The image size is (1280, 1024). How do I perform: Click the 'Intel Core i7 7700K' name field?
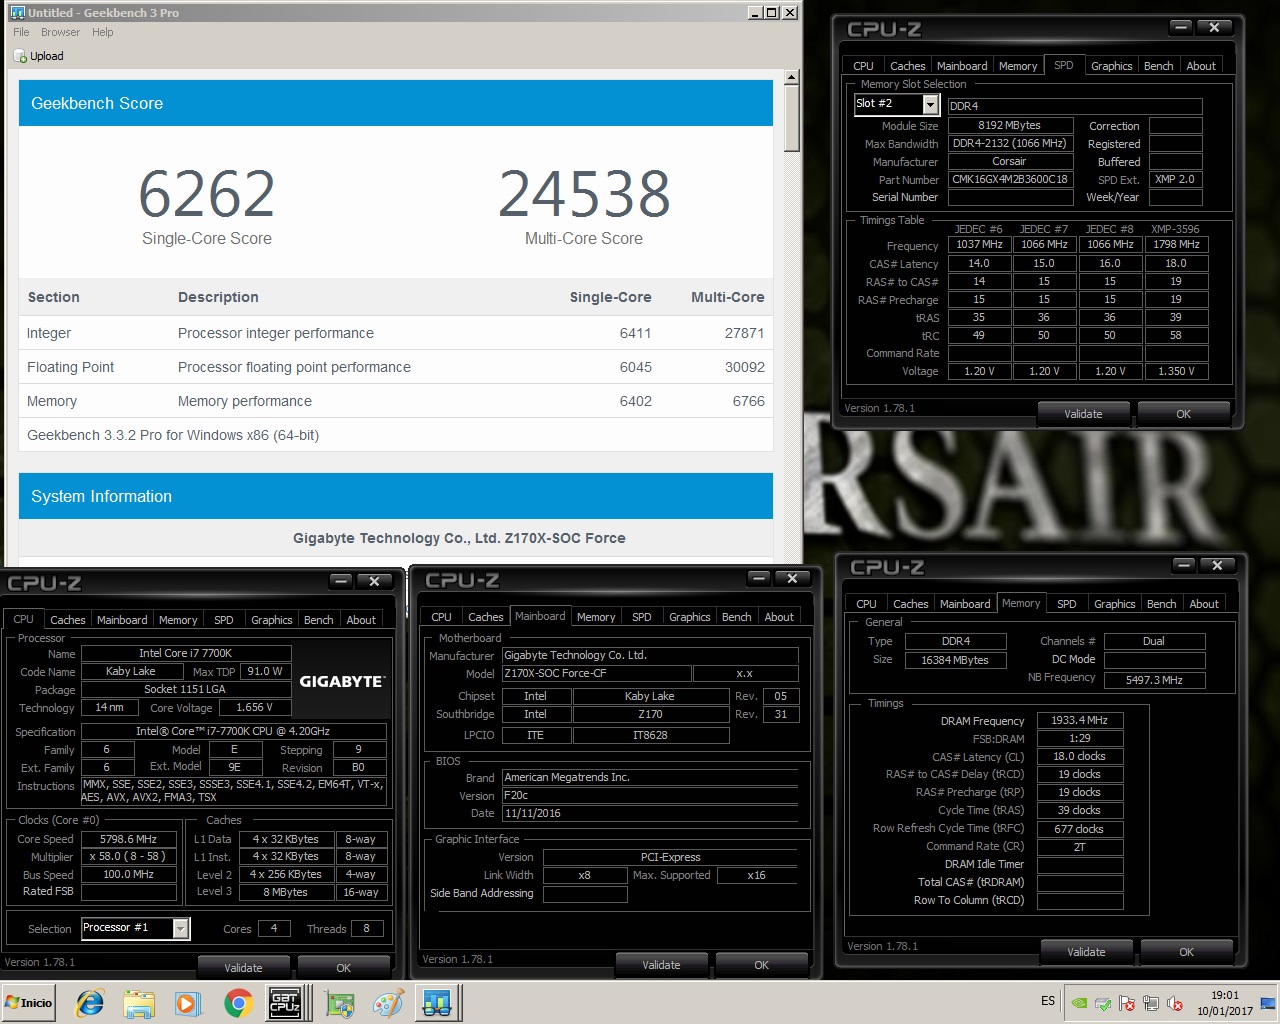point(185,653)
